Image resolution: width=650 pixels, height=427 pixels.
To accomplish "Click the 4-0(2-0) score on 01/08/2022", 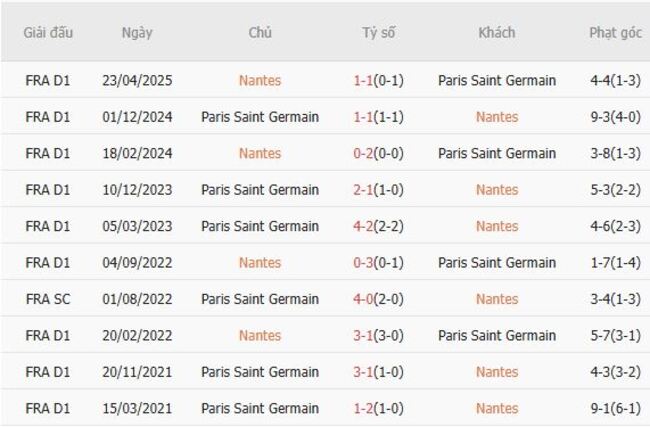I will point(378,299).
